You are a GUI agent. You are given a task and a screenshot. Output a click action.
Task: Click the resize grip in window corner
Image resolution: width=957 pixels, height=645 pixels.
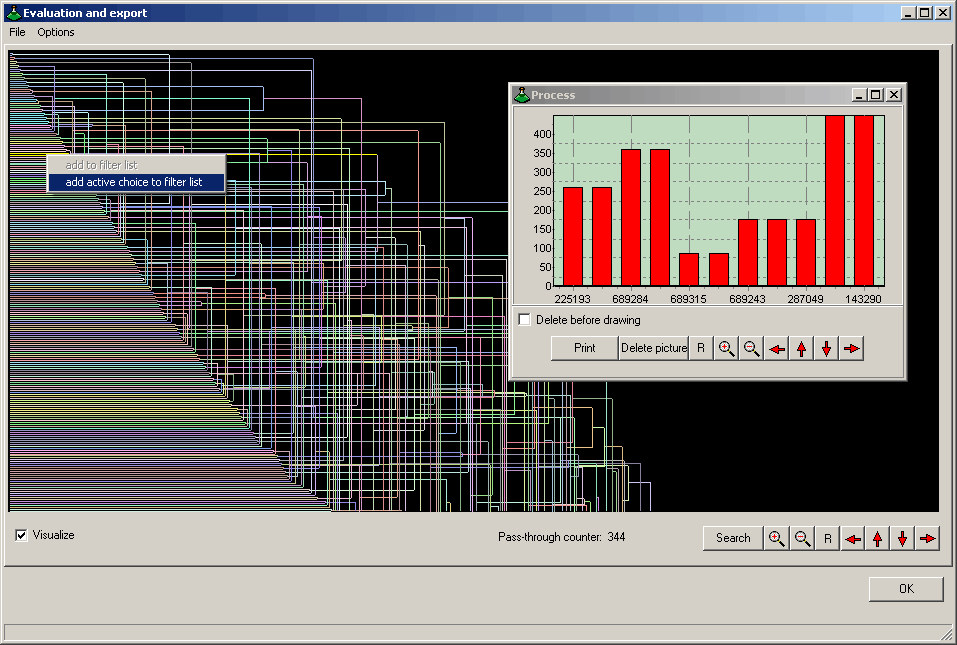click(947, 635)
